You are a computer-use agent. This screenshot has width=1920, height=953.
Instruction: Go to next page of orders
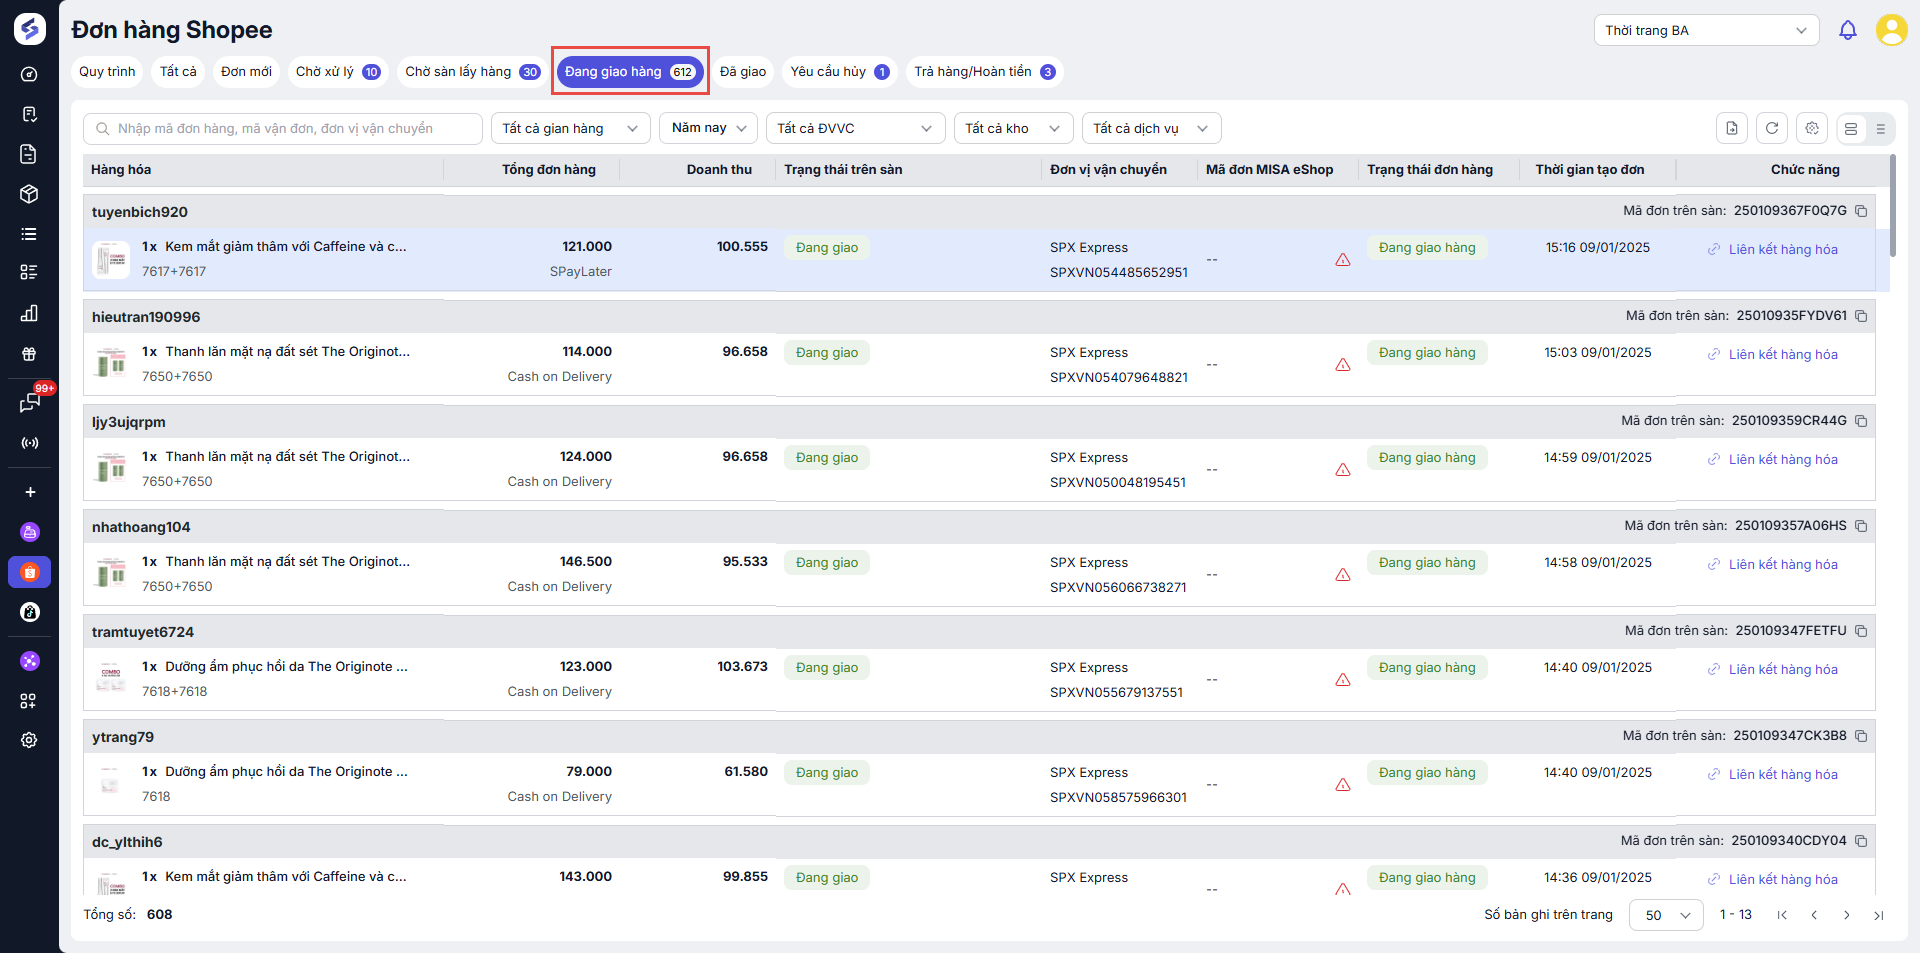click(x=1847, y=915)
